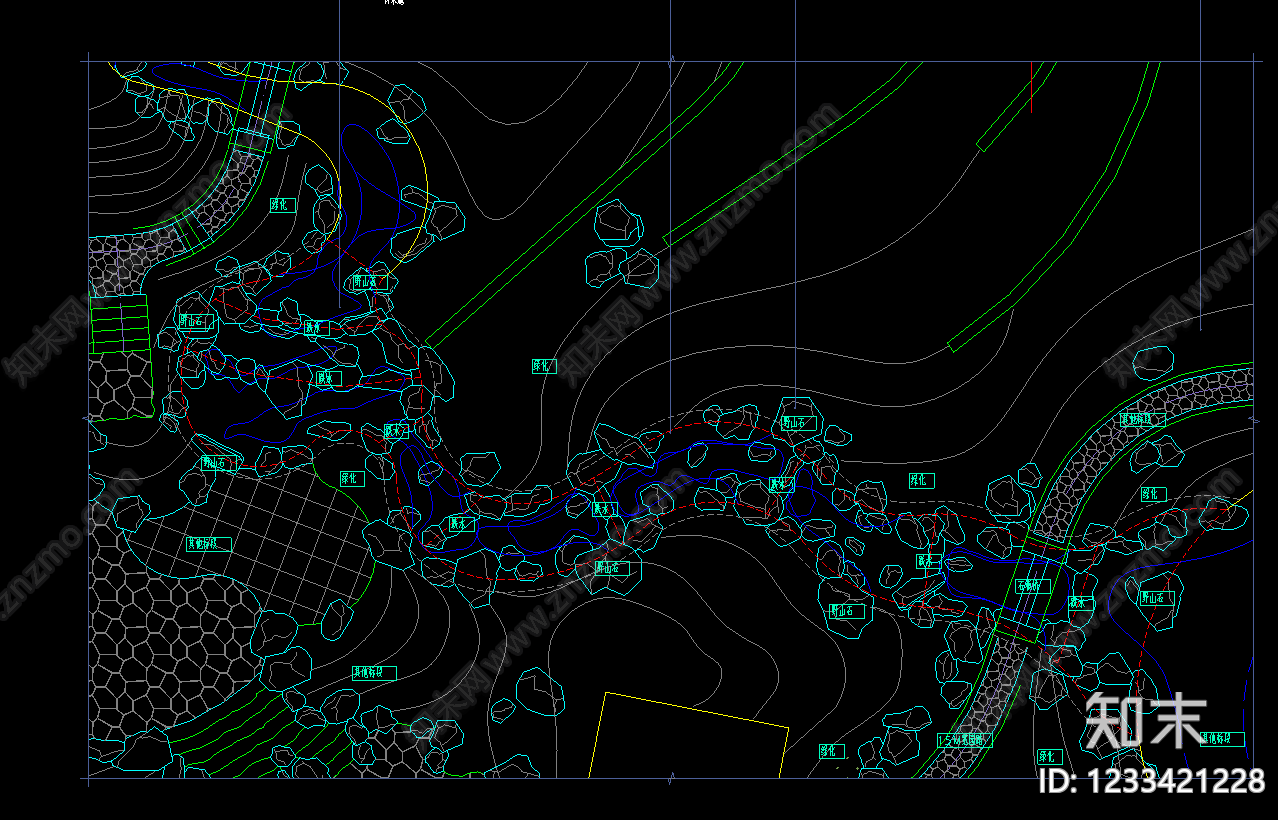Viewport: 1278px width, 820px height.
Task: Click the label on the stone bridge
Action: tap(1034, 586)
